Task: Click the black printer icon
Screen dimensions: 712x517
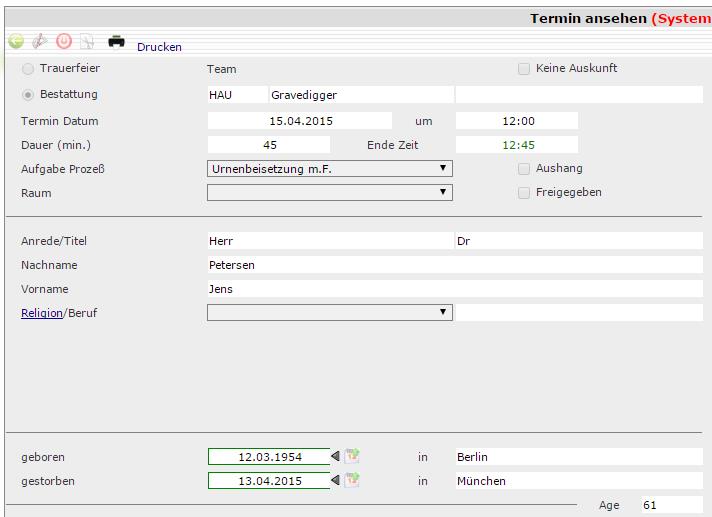Action: [117, 42]
